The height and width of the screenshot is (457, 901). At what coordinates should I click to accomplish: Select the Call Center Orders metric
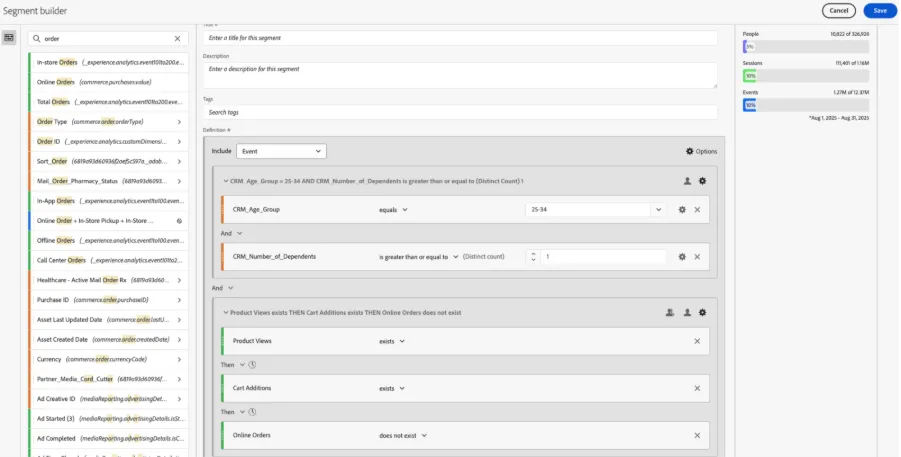[109, 260]
